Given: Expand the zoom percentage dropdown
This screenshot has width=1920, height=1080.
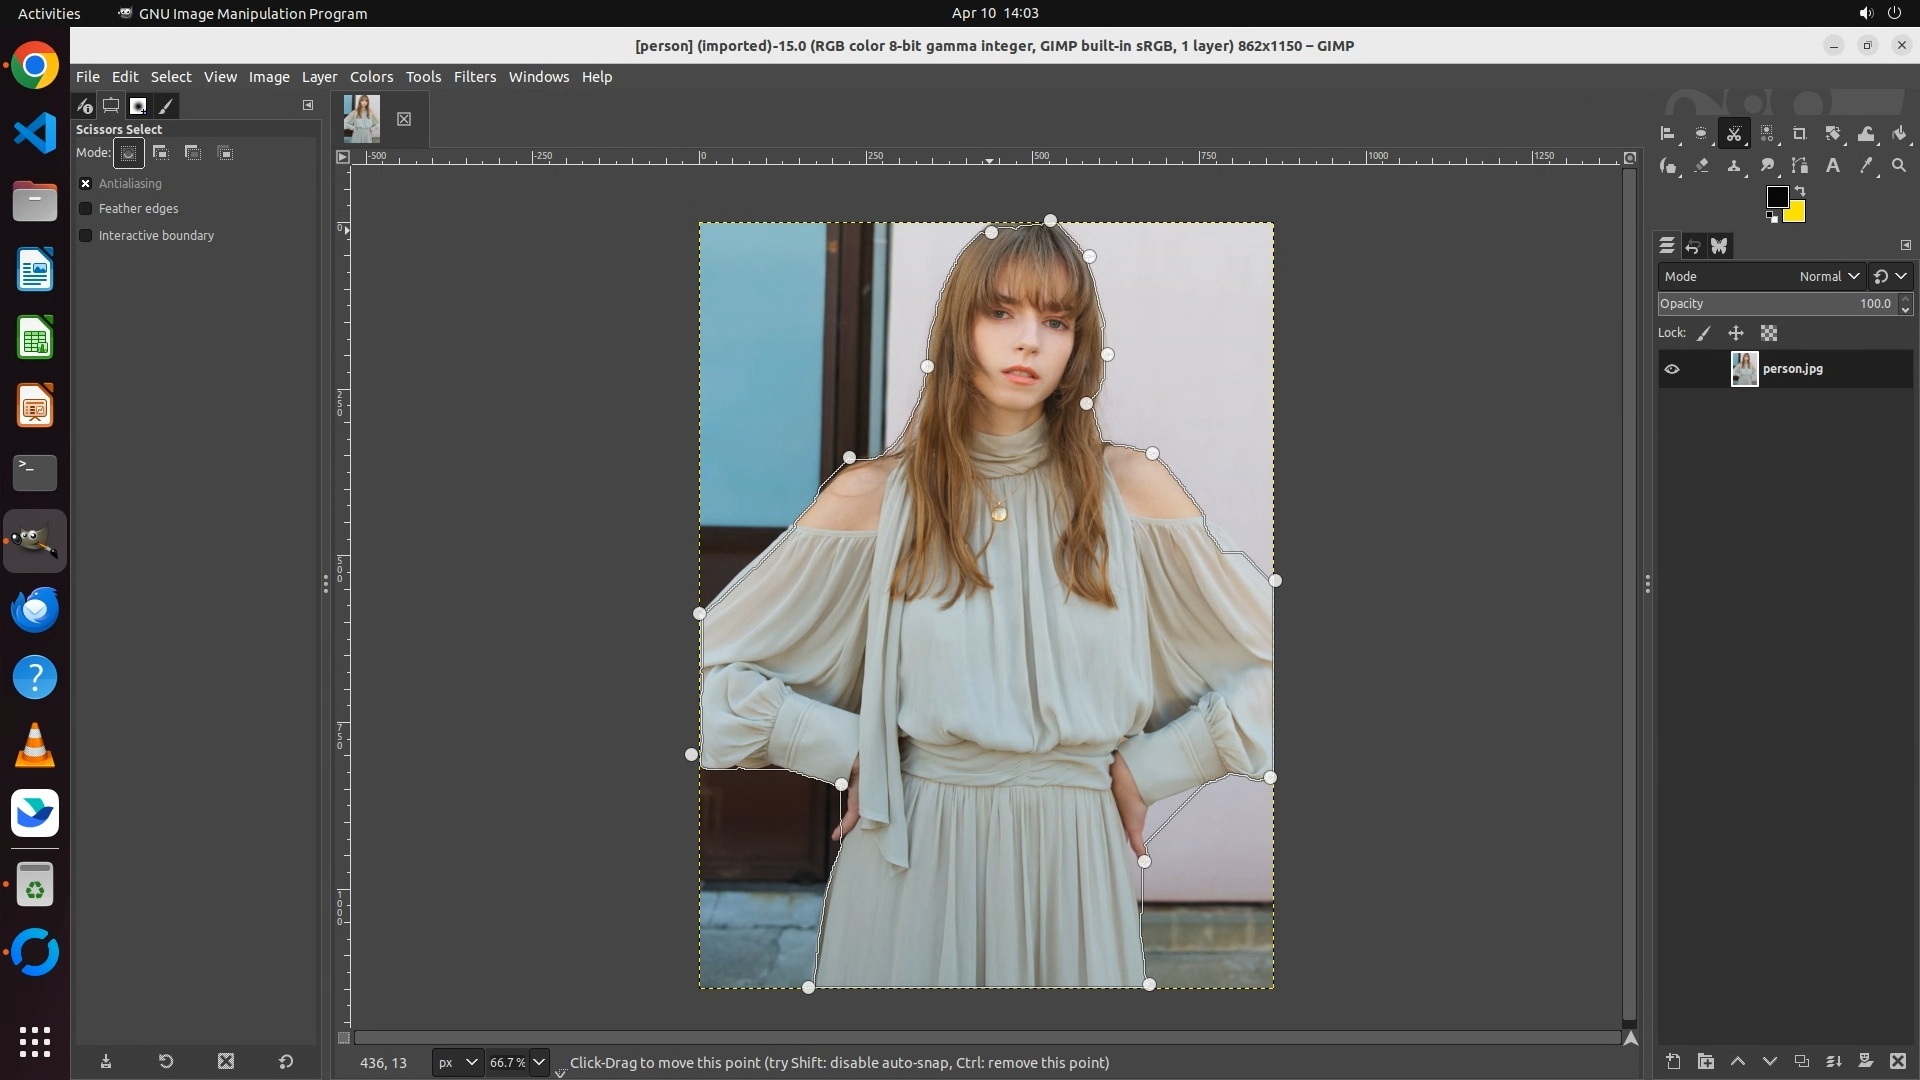Looking at the screenshot, I should (539, 1062).
